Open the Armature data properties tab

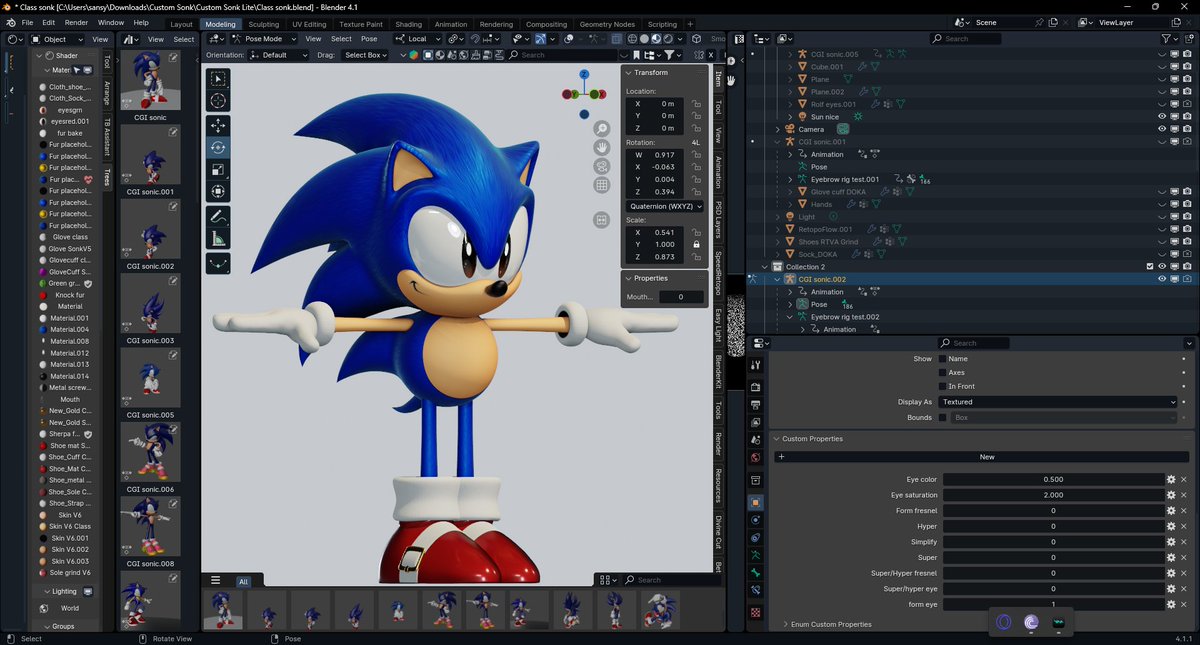coord(756,555)
